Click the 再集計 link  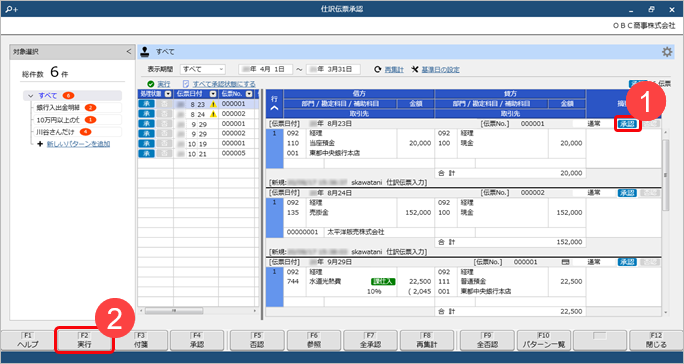pyautogui.click(x=394, y=69)
